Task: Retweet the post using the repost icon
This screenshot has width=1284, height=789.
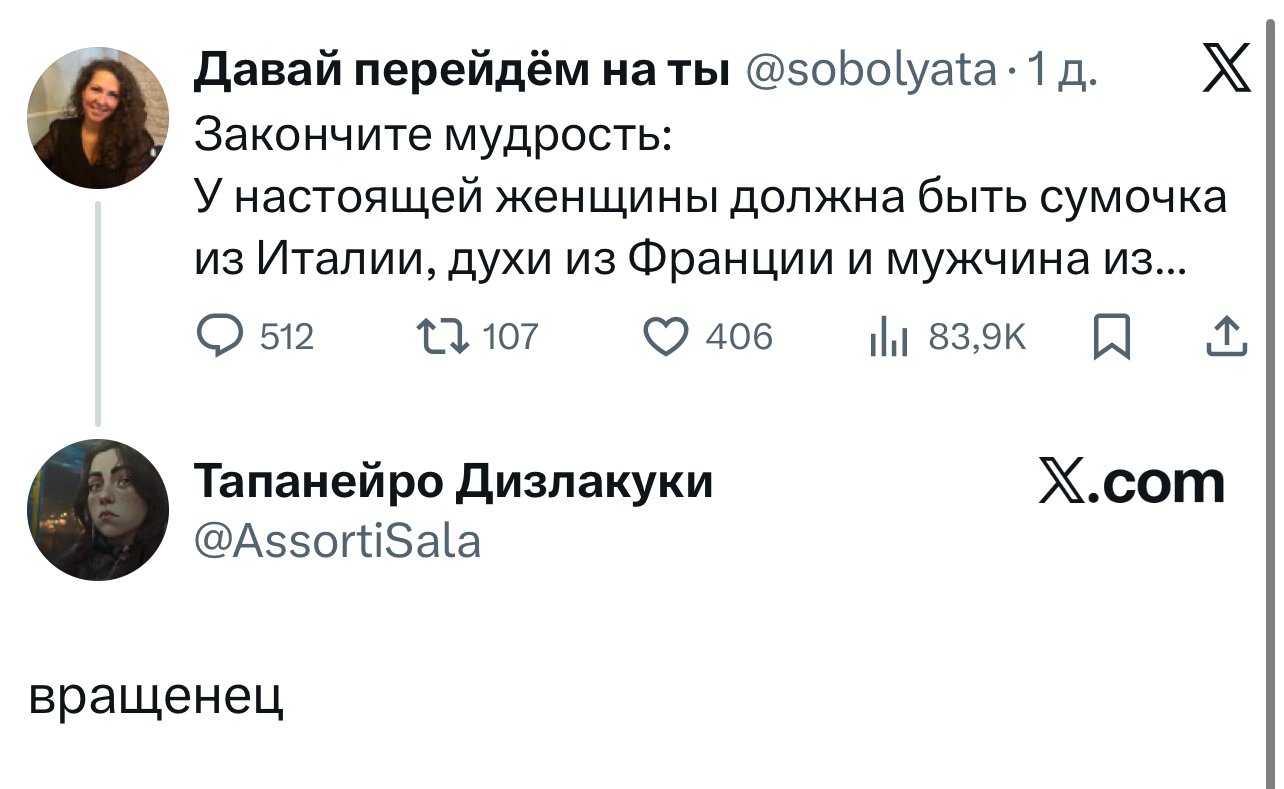Action: pyautogui.click(x=445, y=338)
